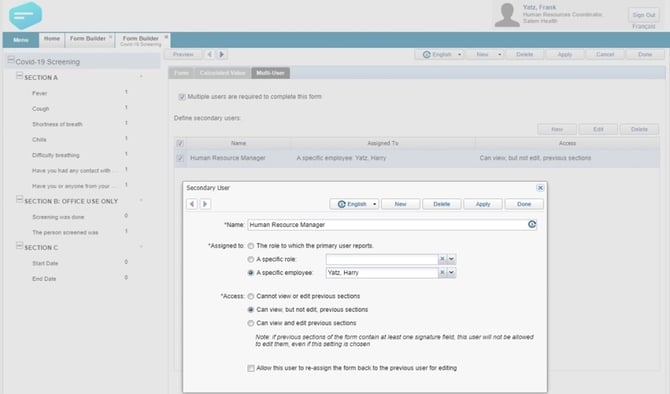Toggle select-all checkbox in table header
The height and width of the screenshot is (394, 670).
pos(180,144)
